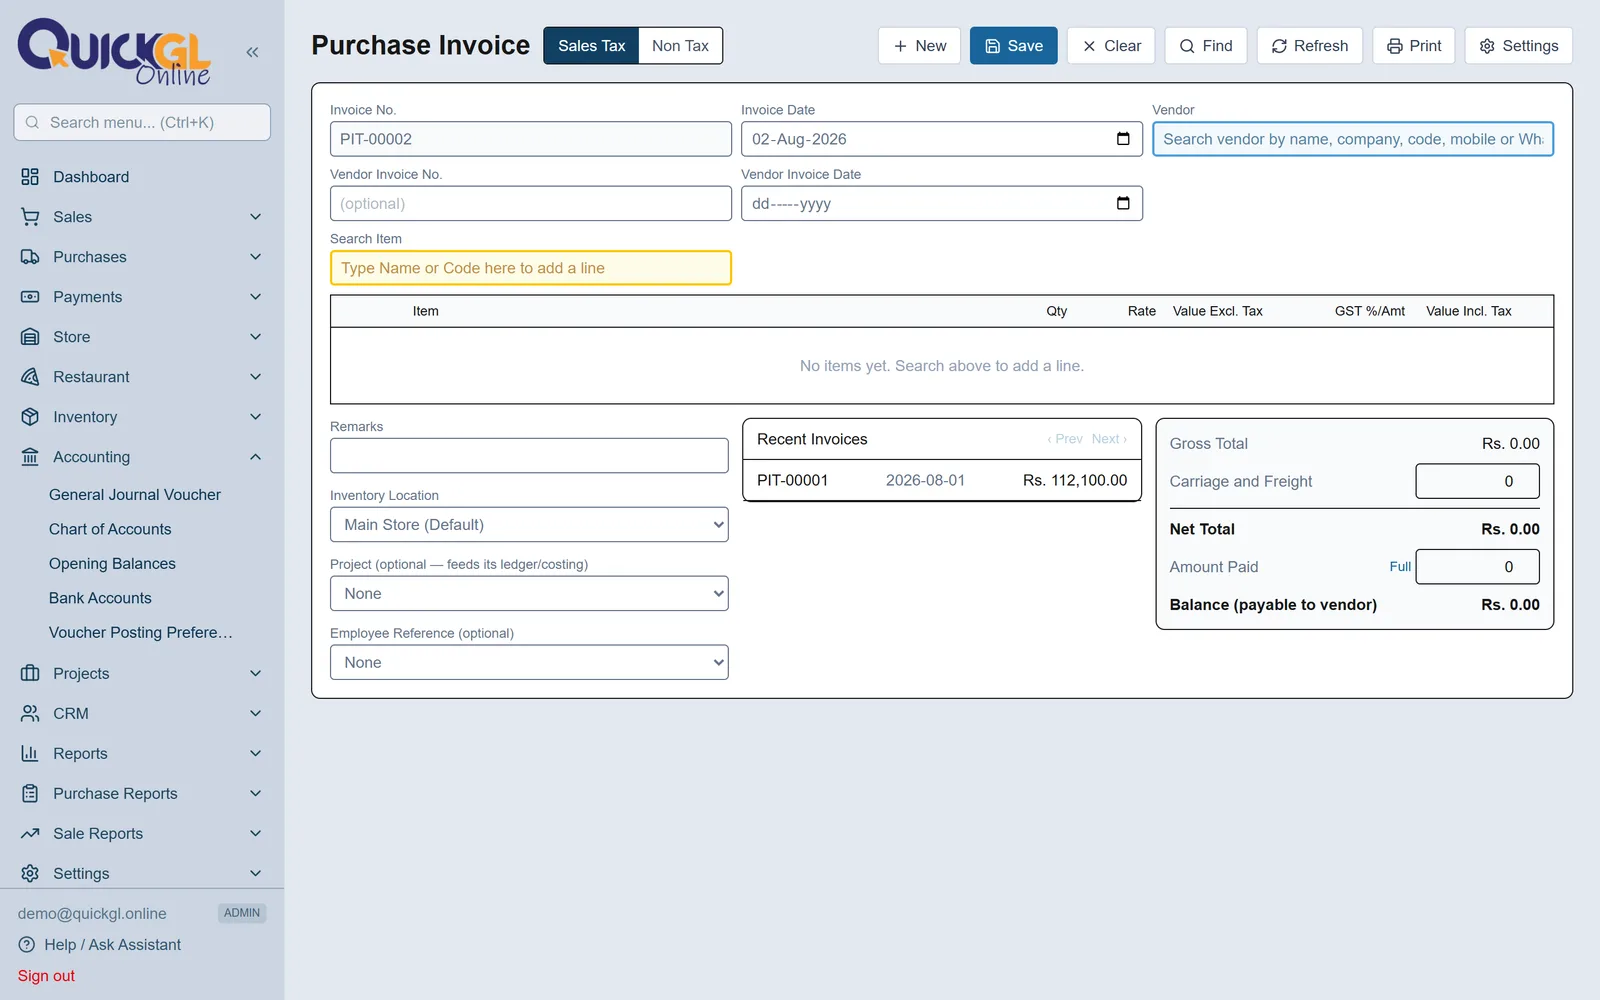Collapse the sidebar with the double-chevron icon
Screen dimensions: 1600x1000
252,52
